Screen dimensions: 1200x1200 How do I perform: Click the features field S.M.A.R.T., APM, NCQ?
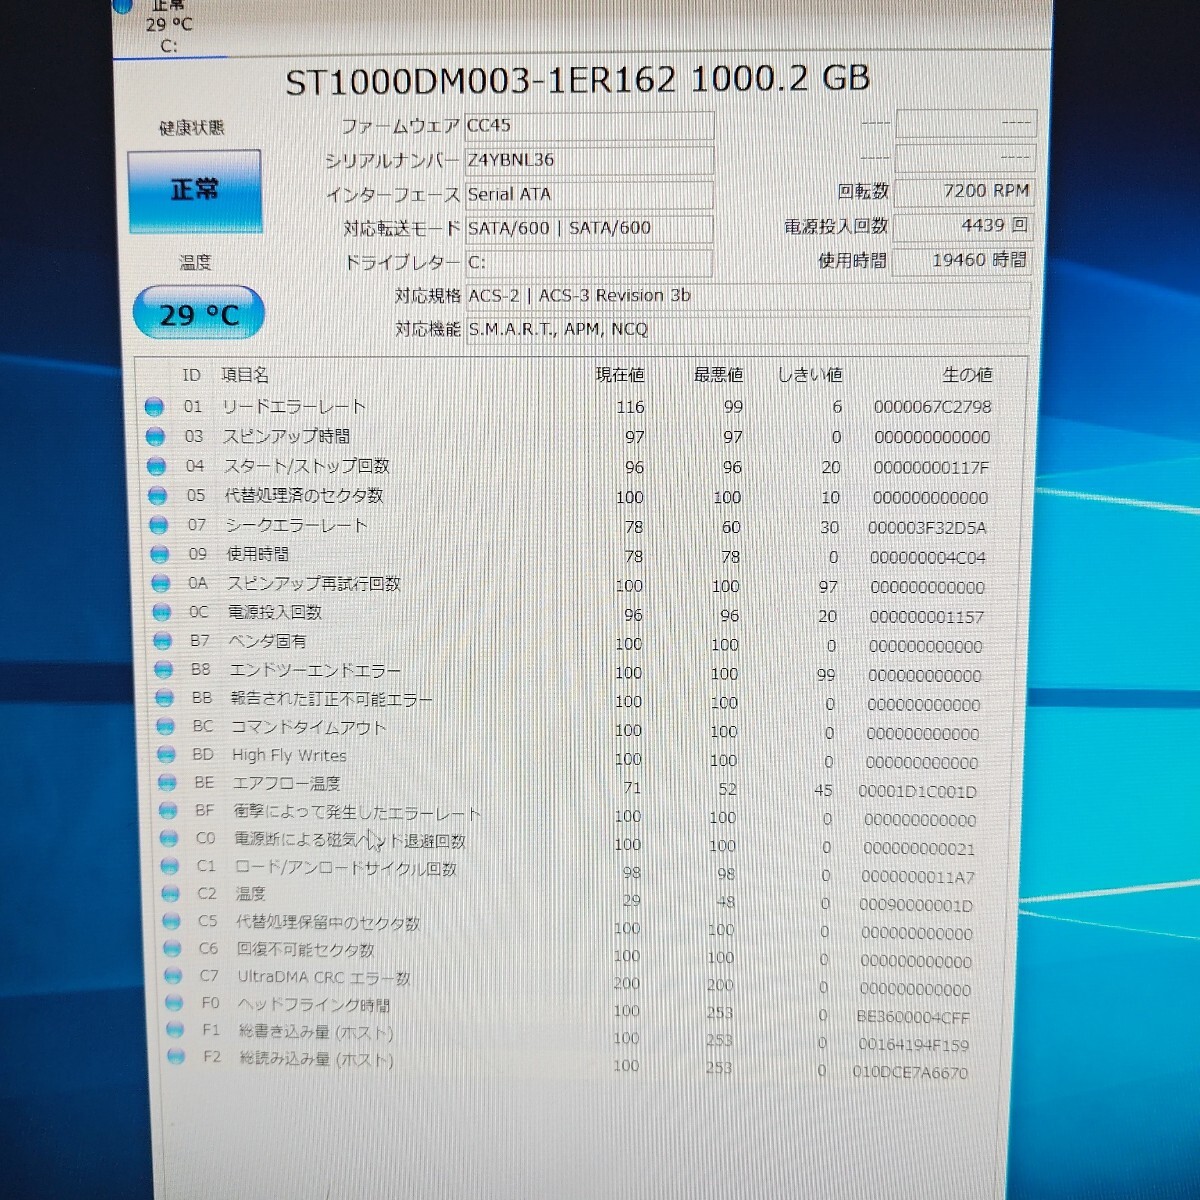pyautogui.click(x=747, y=329)
